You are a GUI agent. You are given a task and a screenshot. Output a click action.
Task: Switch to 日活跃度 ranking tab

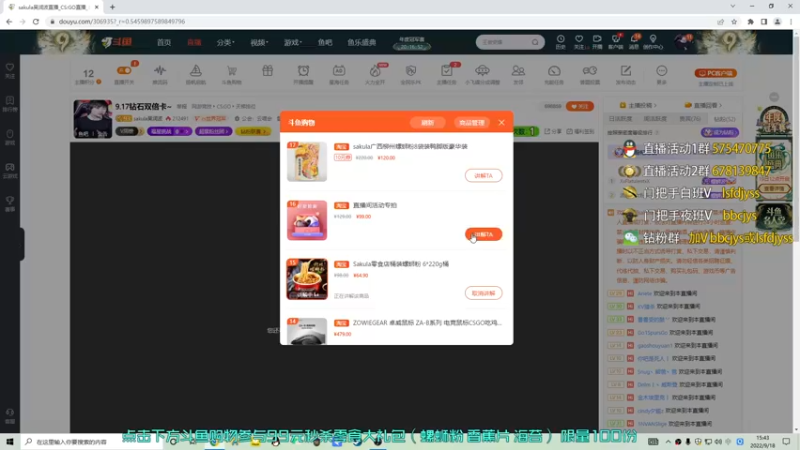point(620,118)
